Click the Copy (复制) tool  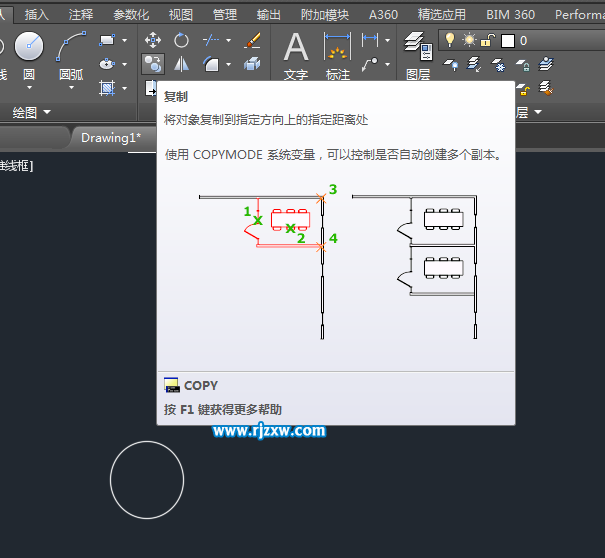(x=153, y=64)
